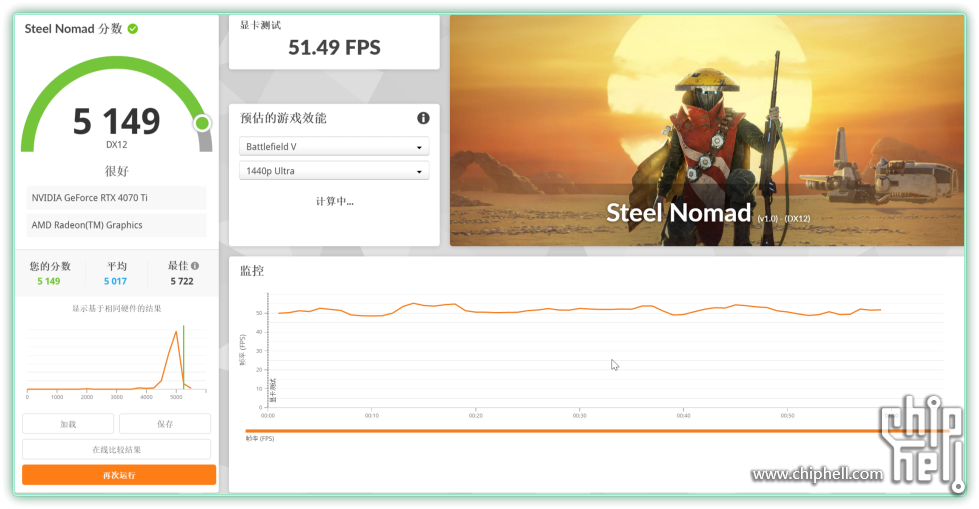Click the Steel Nomad 分数 title
The width and height of the screenshot is (979, 509).
click(x=73, y=29)
